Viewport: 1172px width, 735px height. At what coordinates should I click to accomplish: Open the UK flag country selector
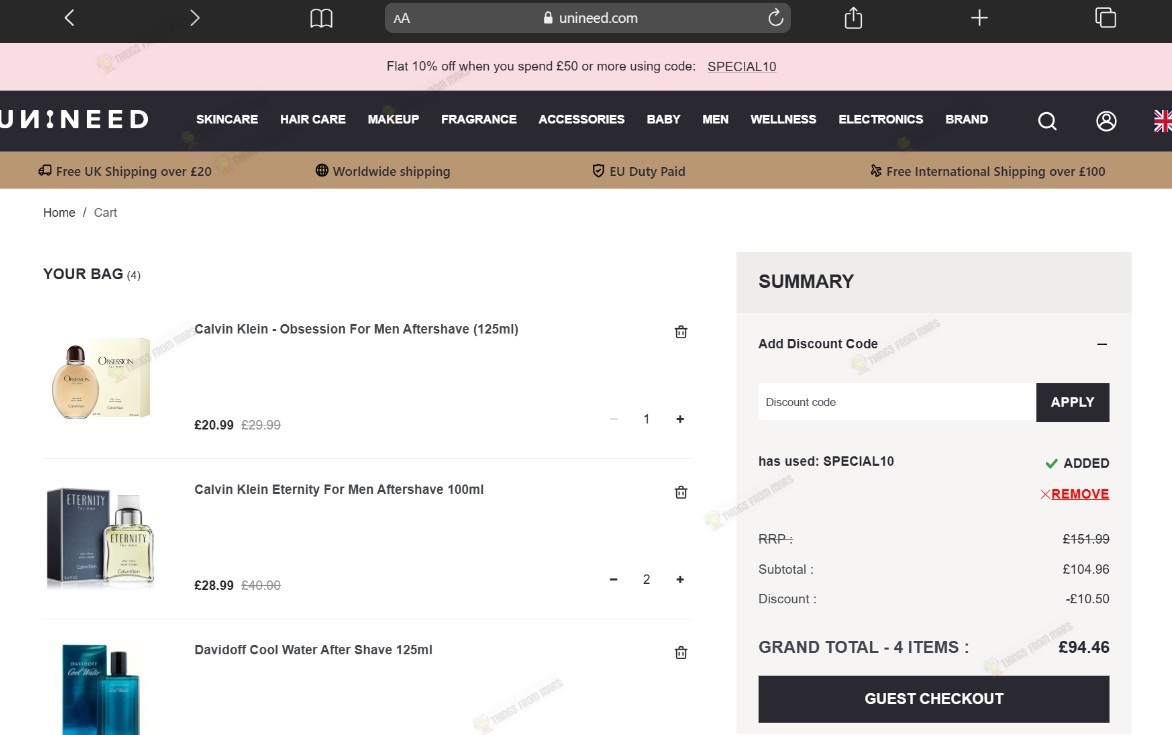coord(1162,121)
